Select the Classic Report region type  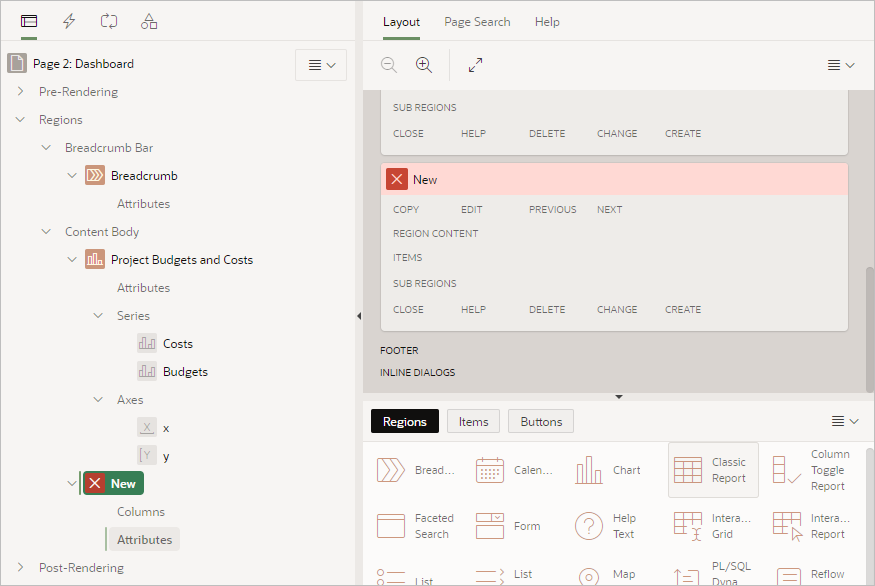click(713, 470)
